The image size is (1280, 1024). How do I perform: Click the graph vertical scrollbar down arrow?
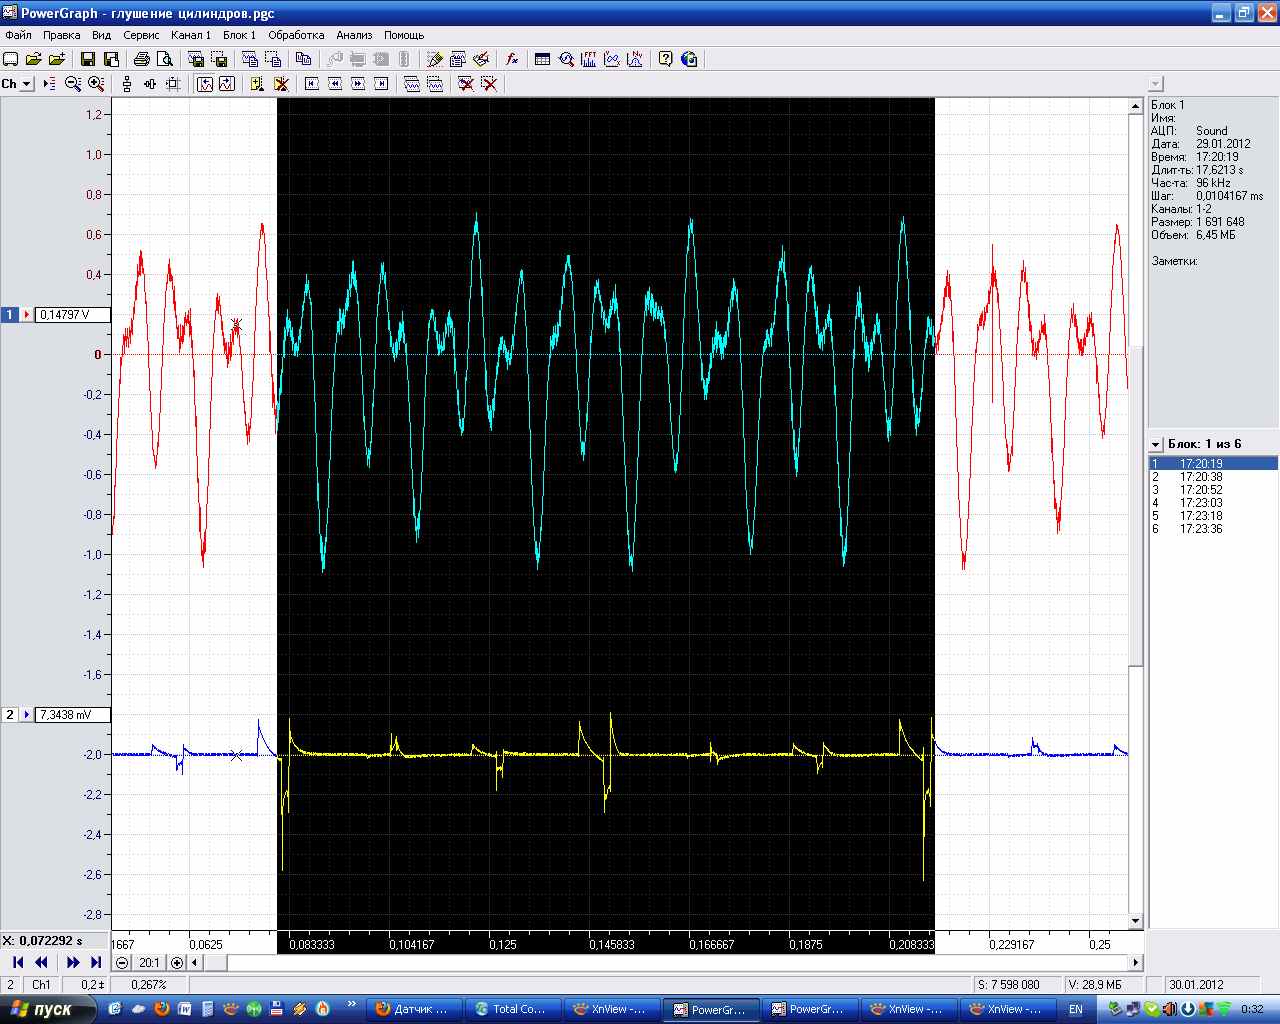1135,921
